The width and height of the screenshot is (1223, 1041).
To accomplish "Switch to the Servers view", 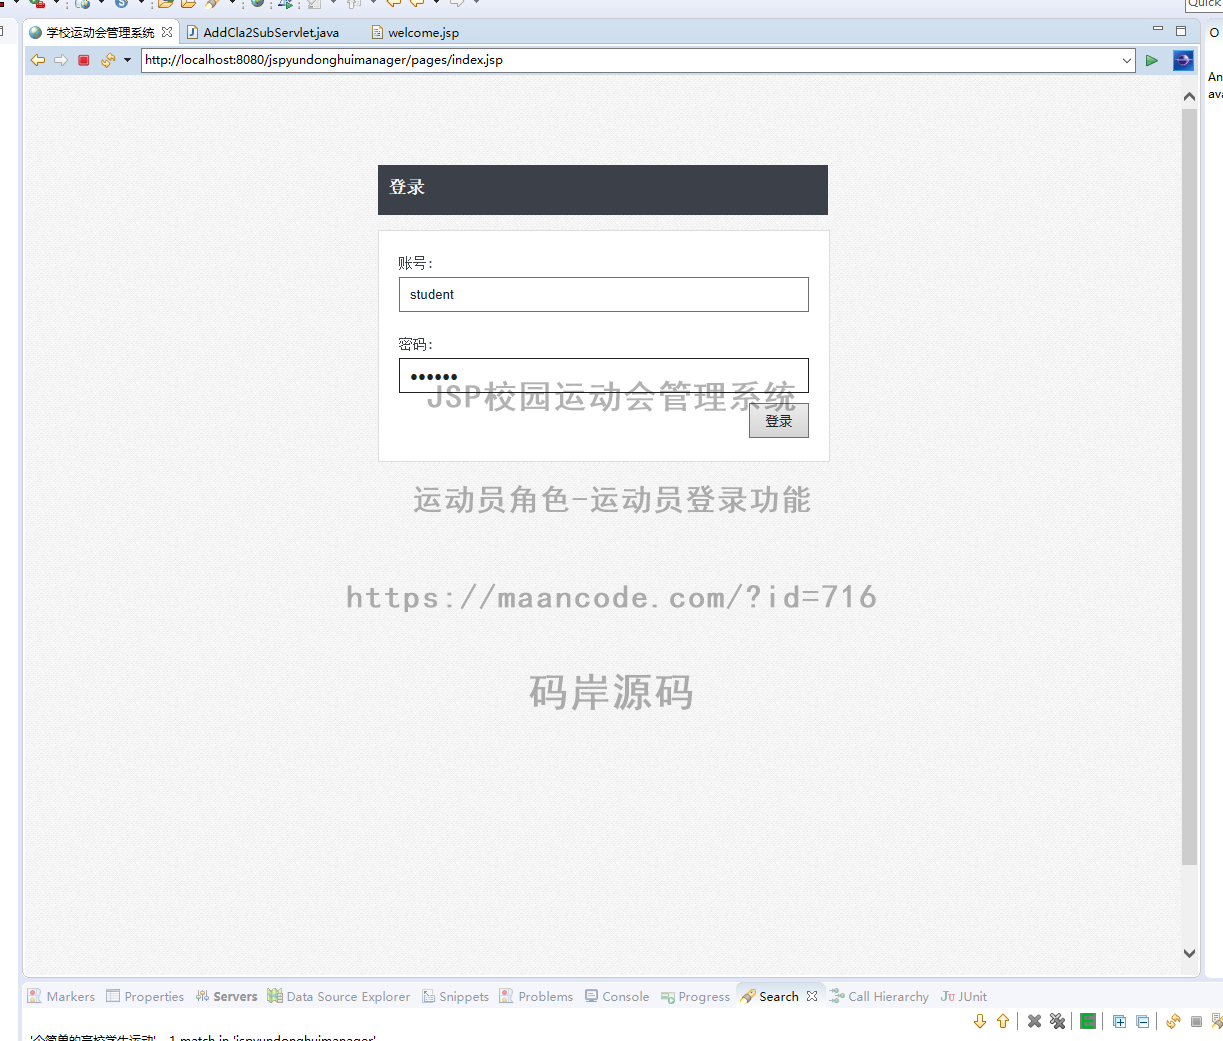I will 226,996.
